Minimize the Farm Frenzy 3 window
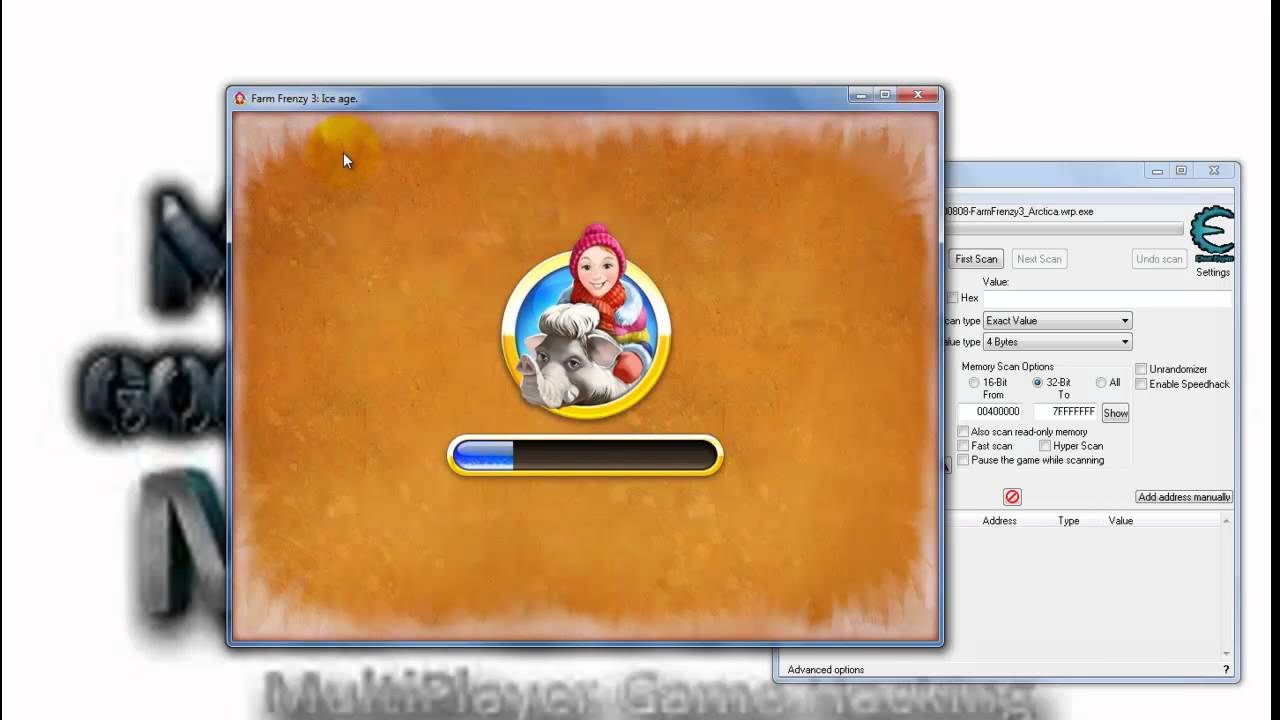 861,95
